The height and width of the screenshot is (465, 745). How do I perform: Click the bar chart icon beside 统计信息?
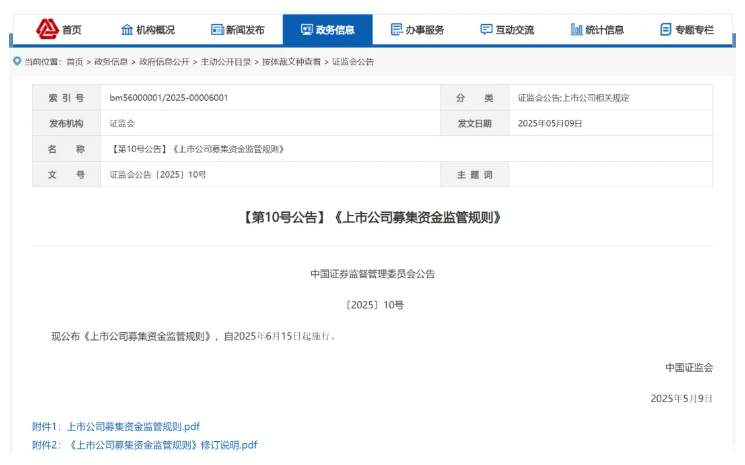coord(576,30)
